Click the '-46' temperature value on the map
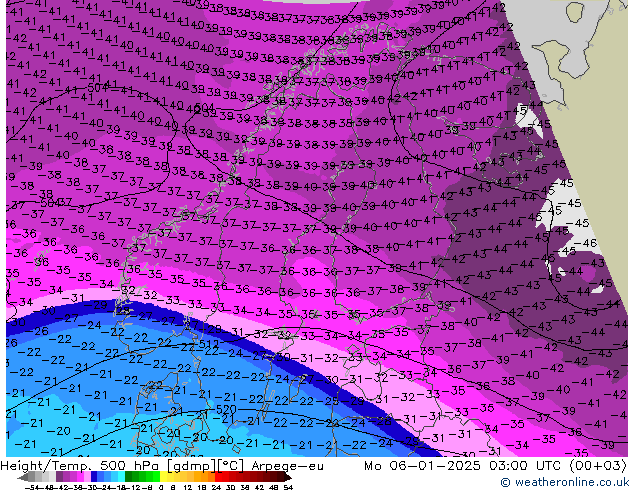Screen dimensions: 634x490 (585, 243)
